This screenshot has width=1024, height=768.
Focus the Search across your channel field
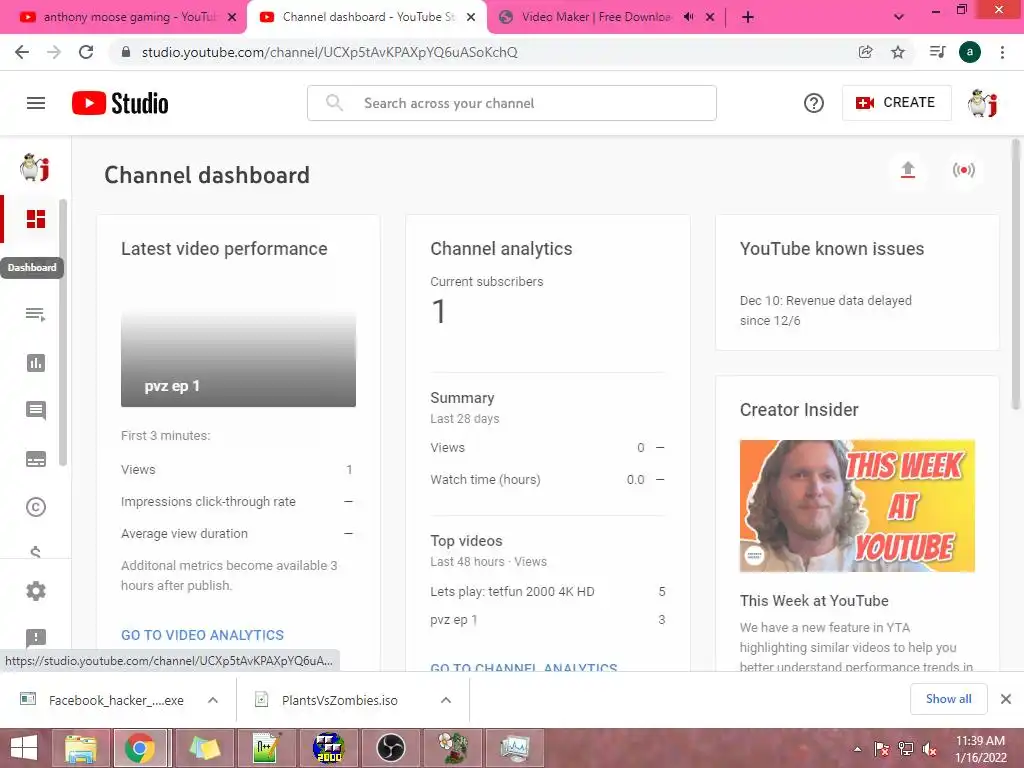[512, 103]
